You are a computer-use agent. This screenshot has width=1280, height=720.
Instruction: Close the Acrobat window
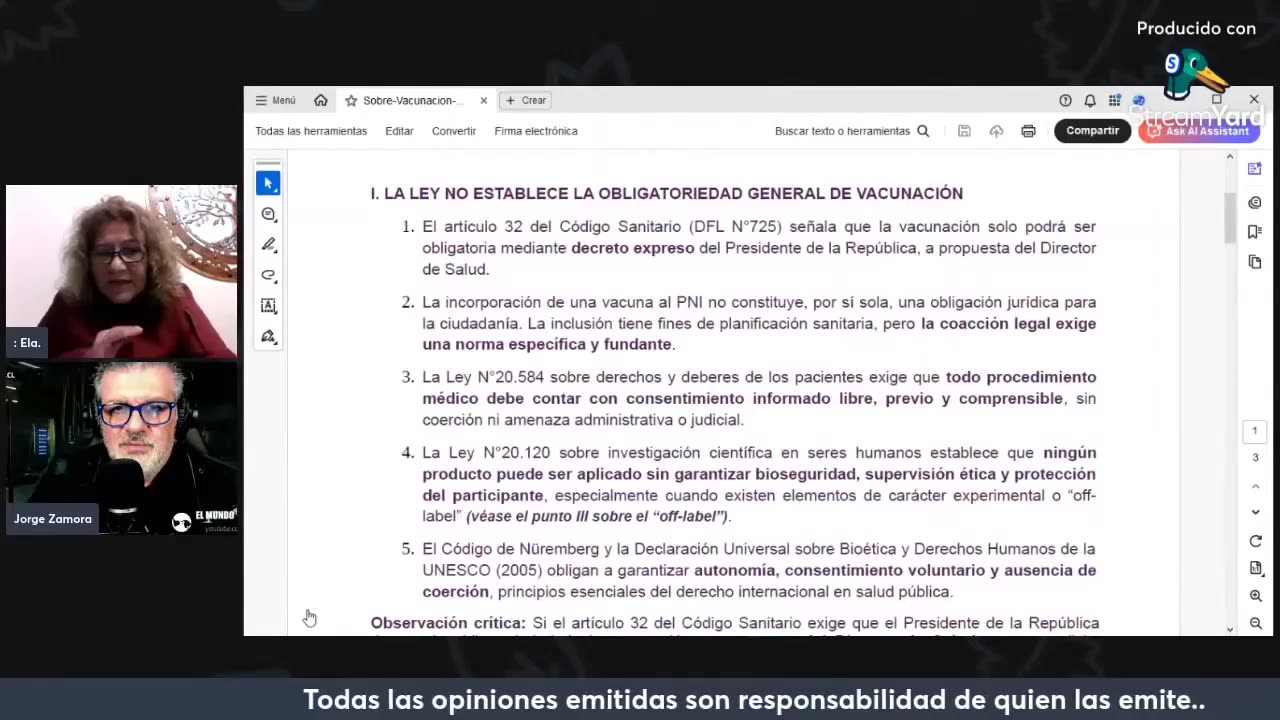click(x=1254, y=100)
